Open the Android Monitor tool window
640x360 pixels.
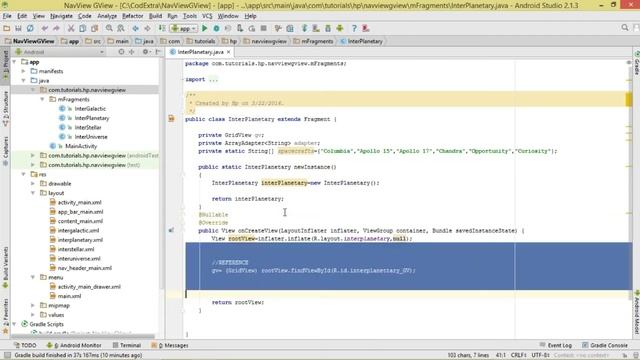click(x=74, y=345)
